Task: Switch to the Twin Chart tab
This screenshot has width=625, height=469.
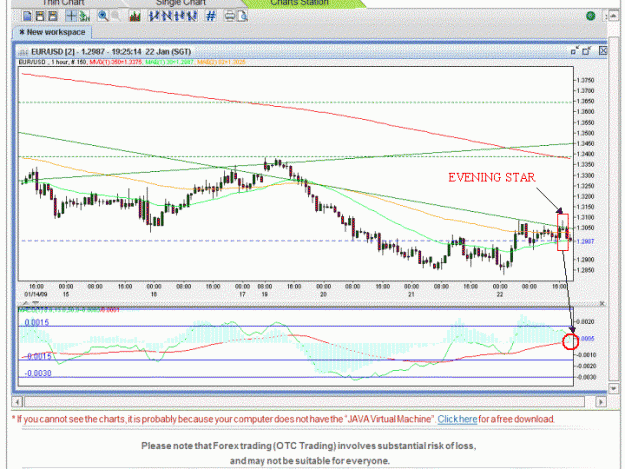Action: (x=63, y=3)
